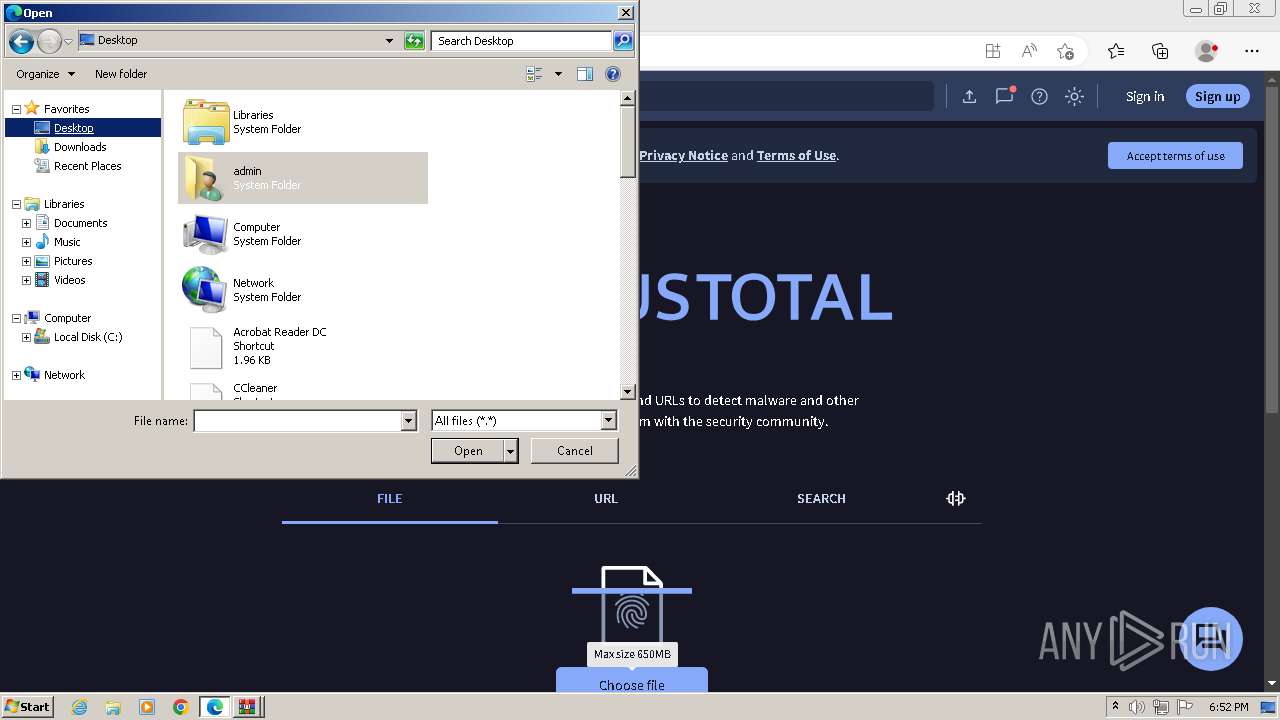Click the forward navigation arrow in dialog

[x=49, y=41]
